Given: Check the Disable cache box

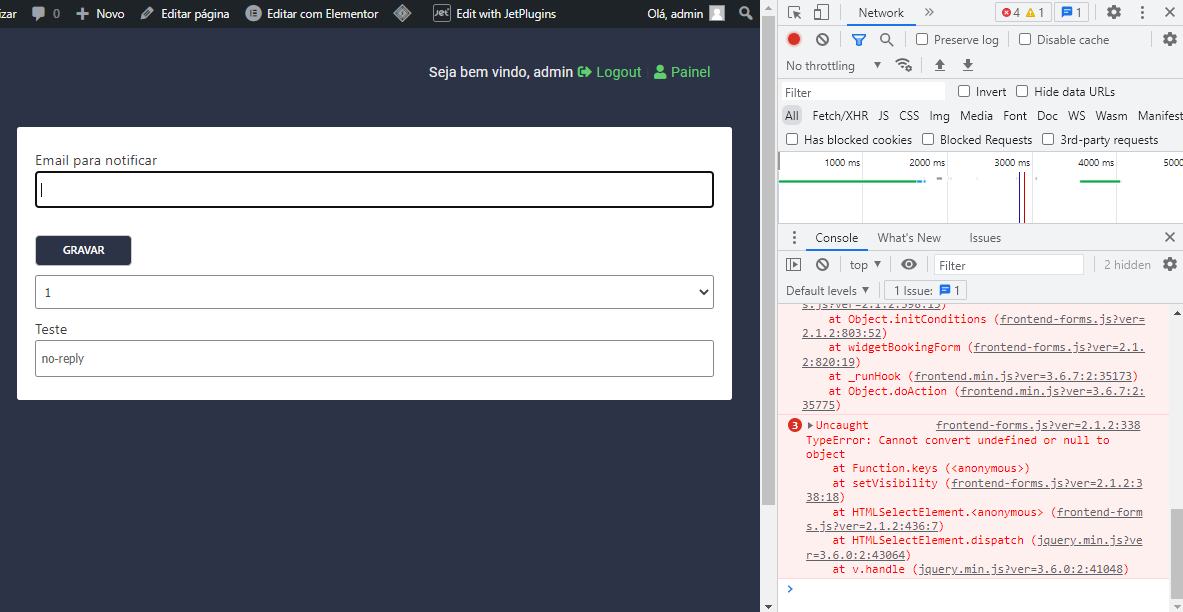Looking at the screenshot, I should (x=1025, y=39).
